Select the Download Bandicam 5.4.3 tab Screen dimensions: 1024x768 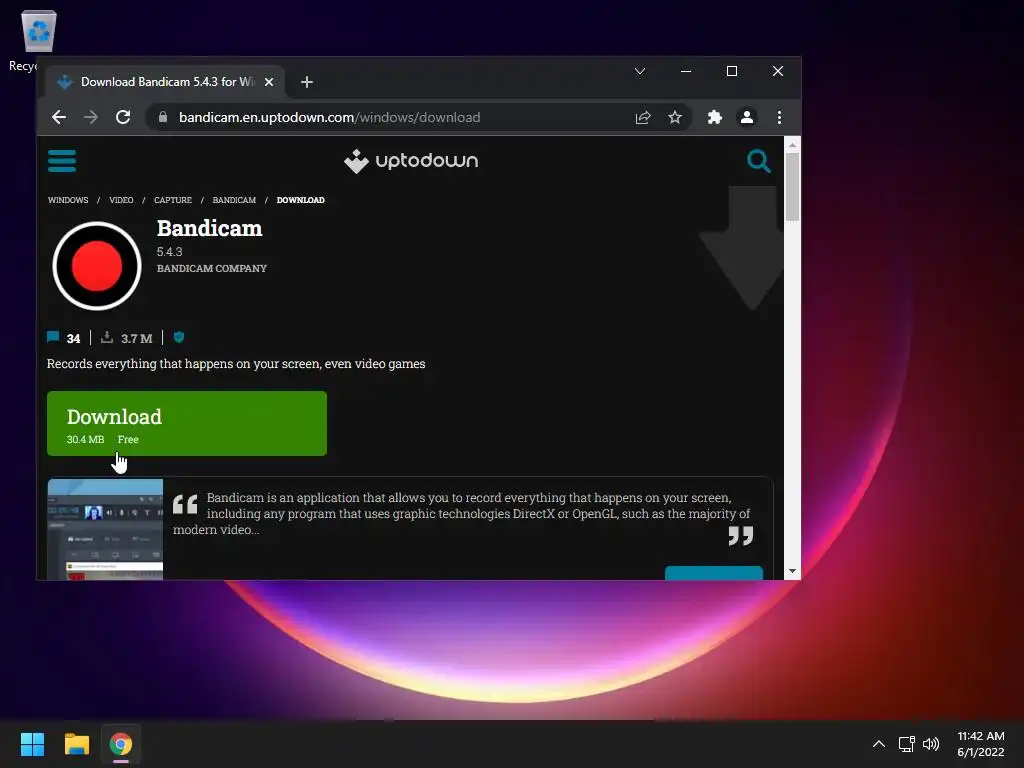click(x=165, y=82)
